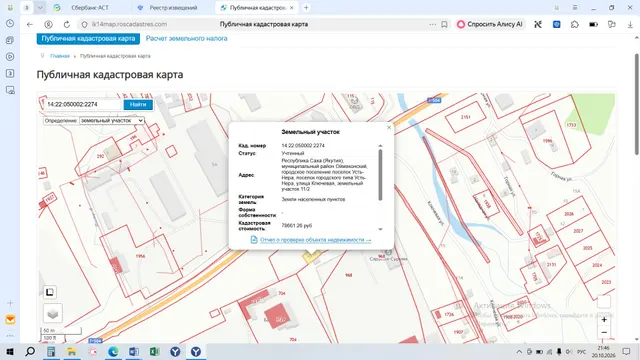The width and height of the screenshot is (640, 360).
Task: Open the battery saver icon in the toolbar
Action: (x=593, y=24)
